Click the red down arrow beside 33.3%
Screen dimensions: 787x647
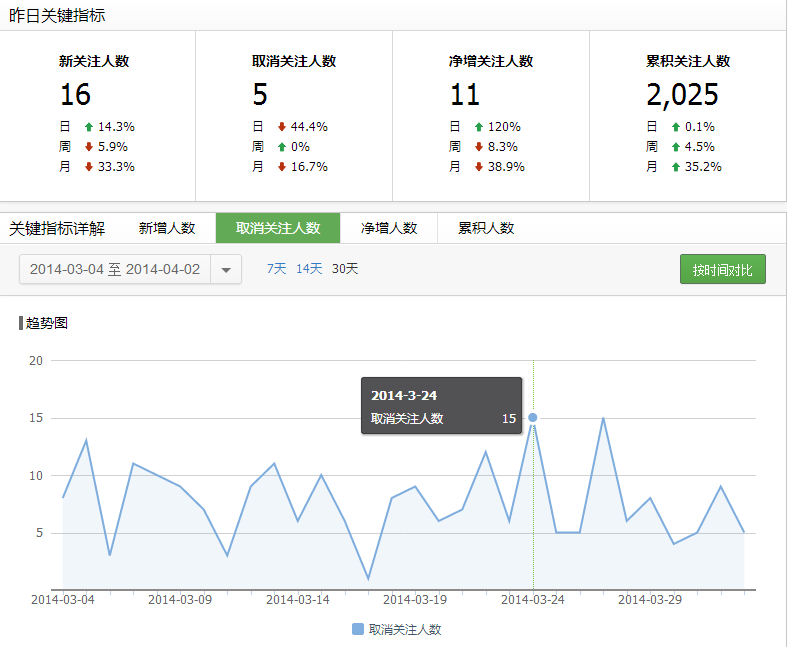(x=89, y=167)
